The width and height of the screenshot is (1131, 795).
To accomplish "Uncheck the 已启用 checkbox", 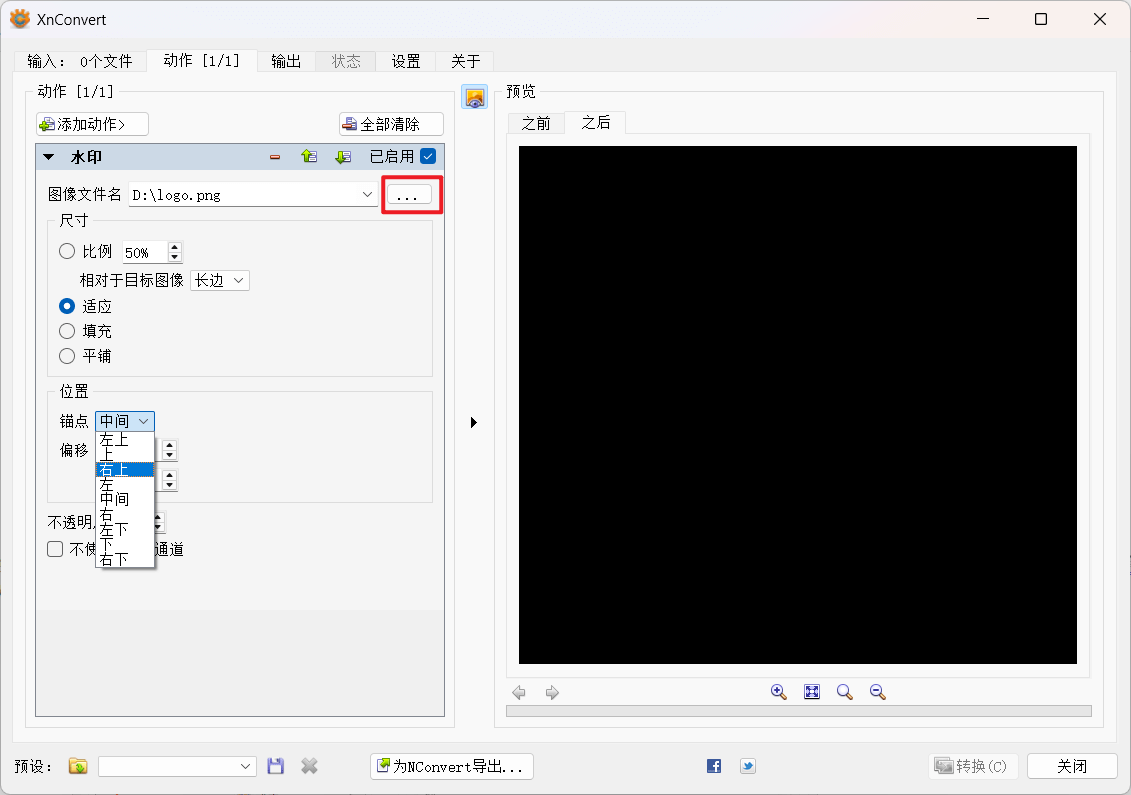I will click(x=428, y=157).
